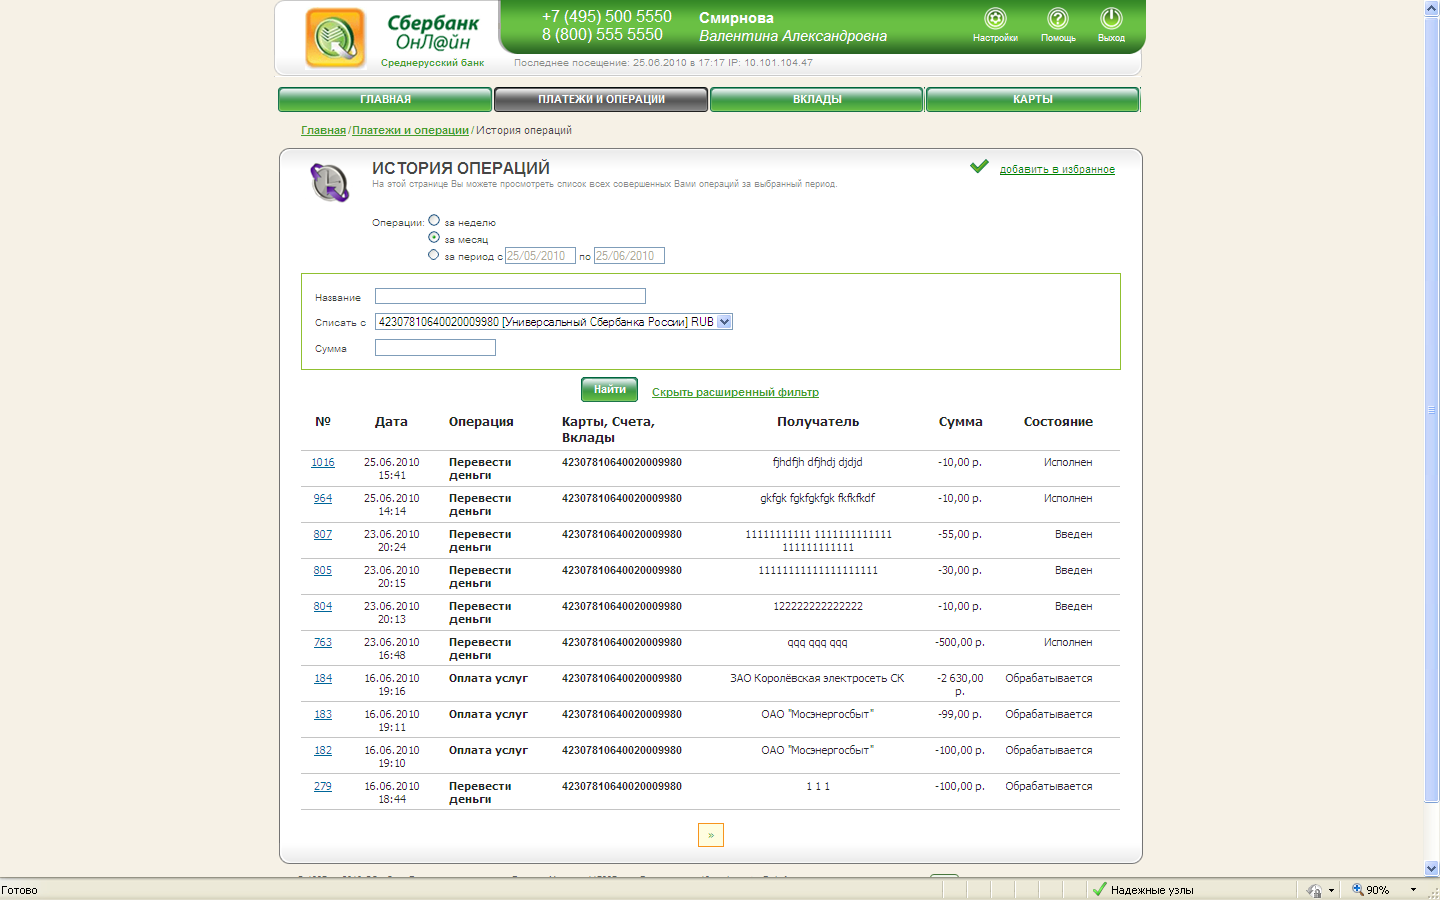This screenshot has height=900, width=1440.
Task: Switch to the ВКЛАДЫ tab
Action: (x=817, y=99)
